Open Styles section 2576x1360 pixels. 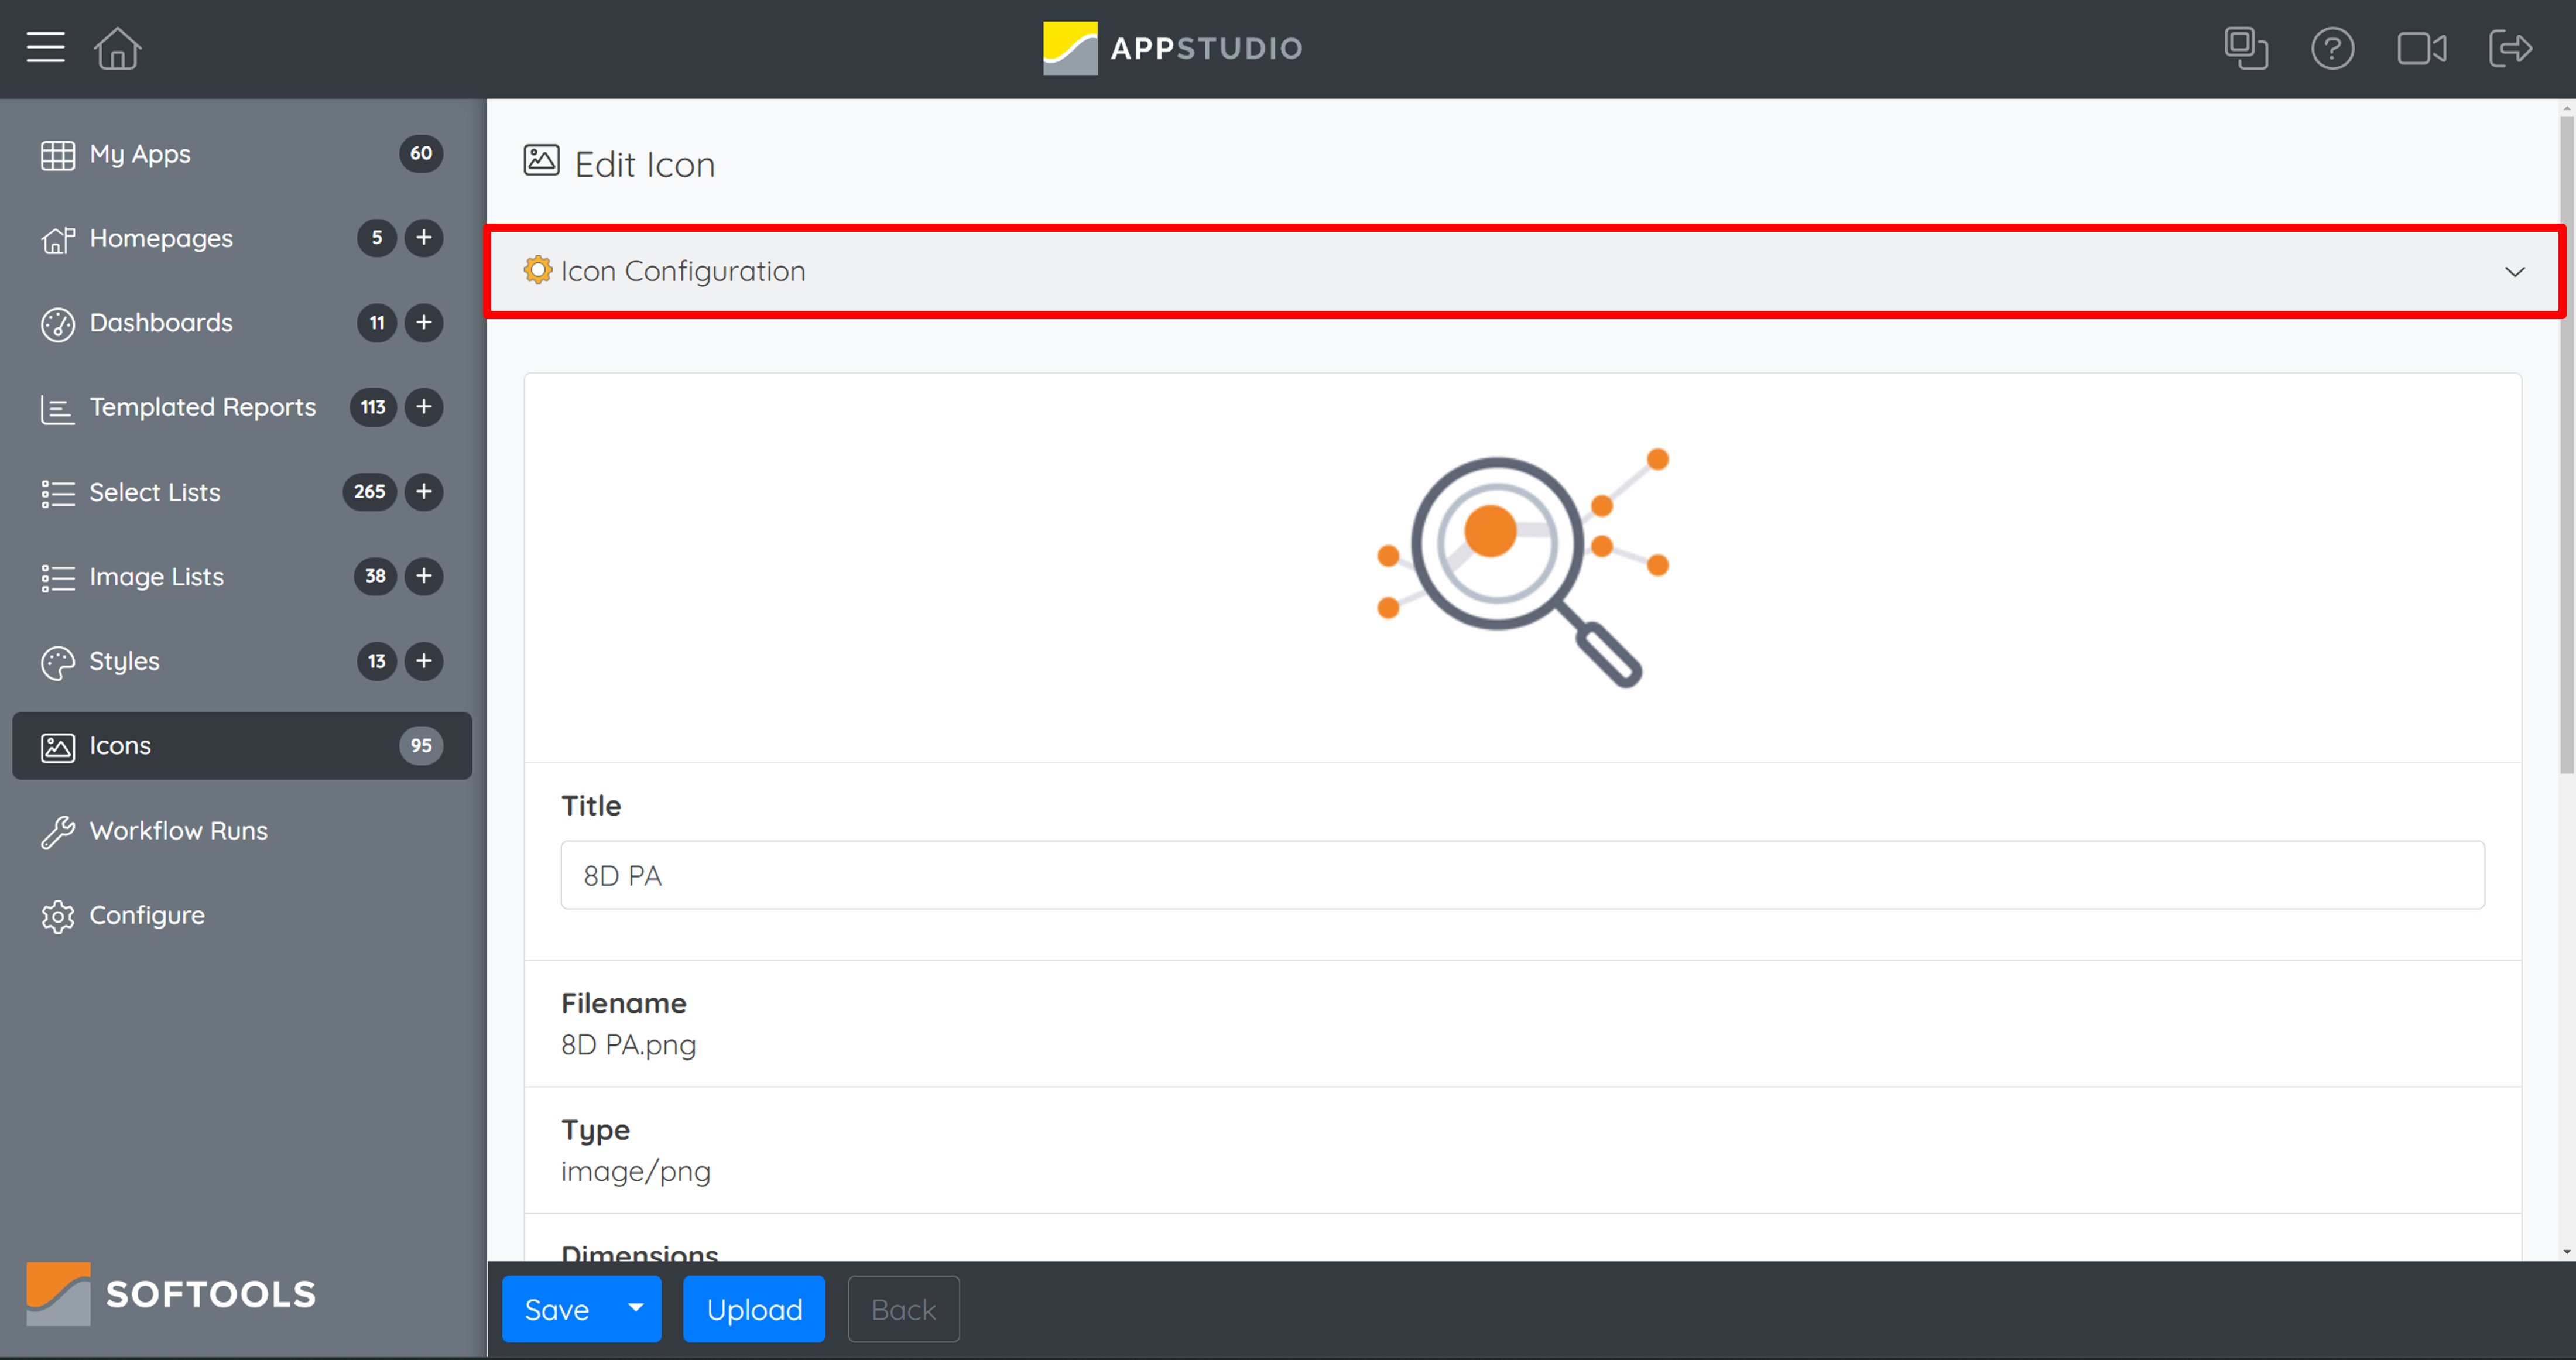click(124, 661)
